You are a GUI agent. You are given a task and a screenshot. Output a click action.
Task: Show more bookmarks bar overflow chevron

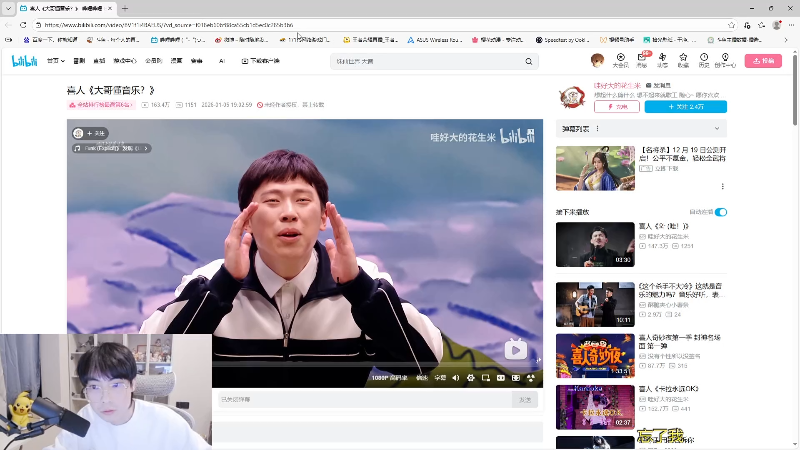click(786, 39)
